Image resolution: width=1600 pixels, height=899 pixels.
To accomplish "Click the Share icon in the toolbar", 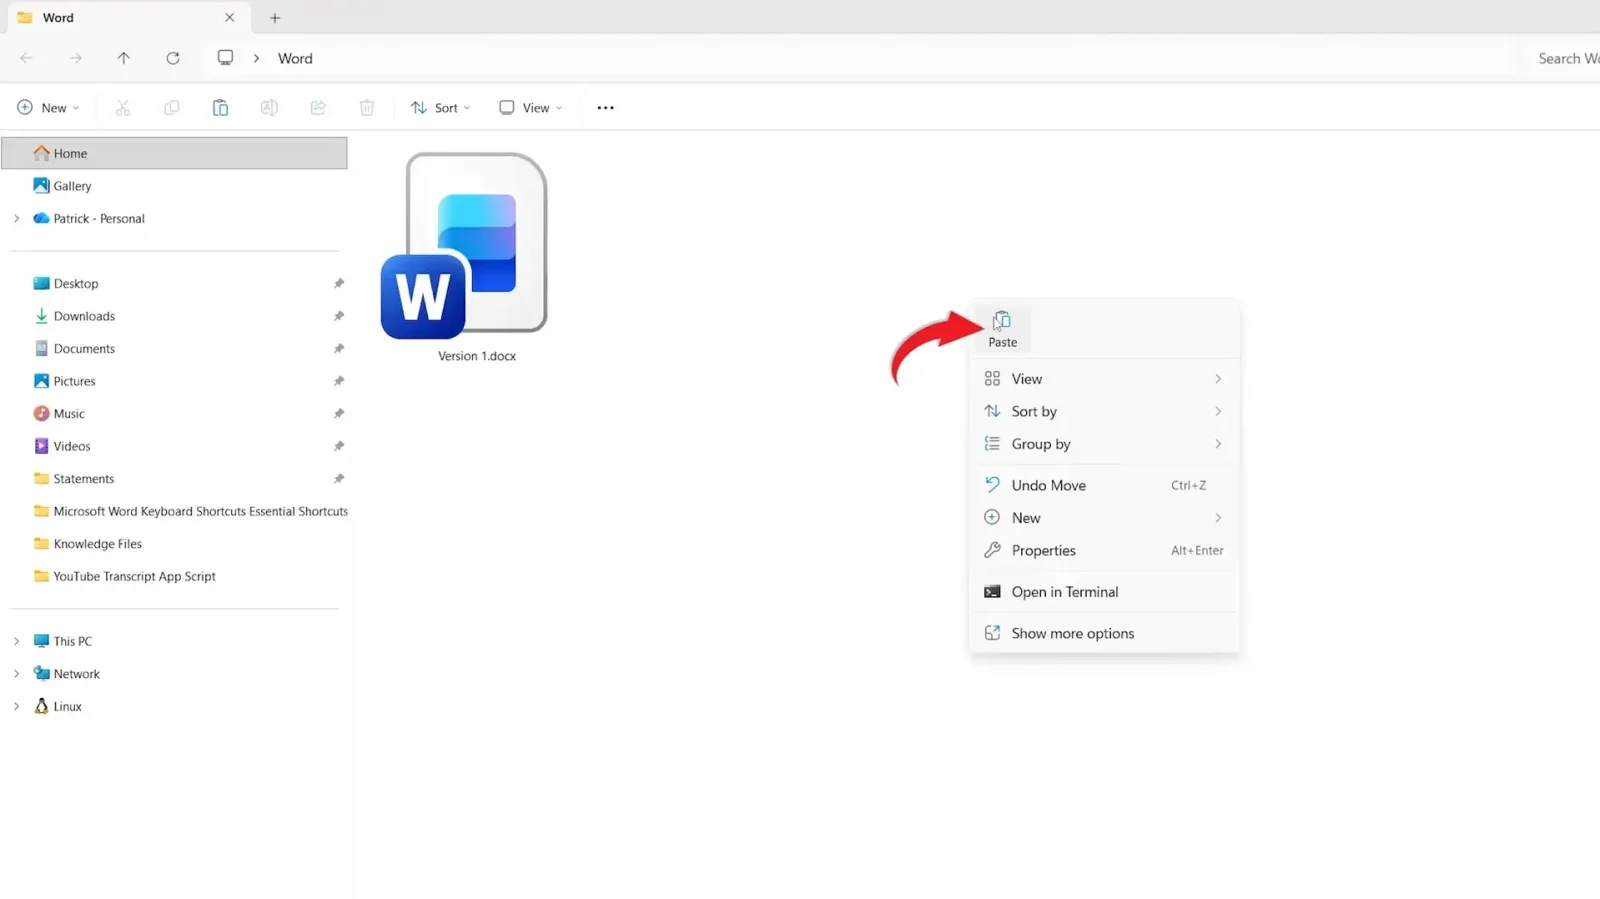I will coord(318,108).
